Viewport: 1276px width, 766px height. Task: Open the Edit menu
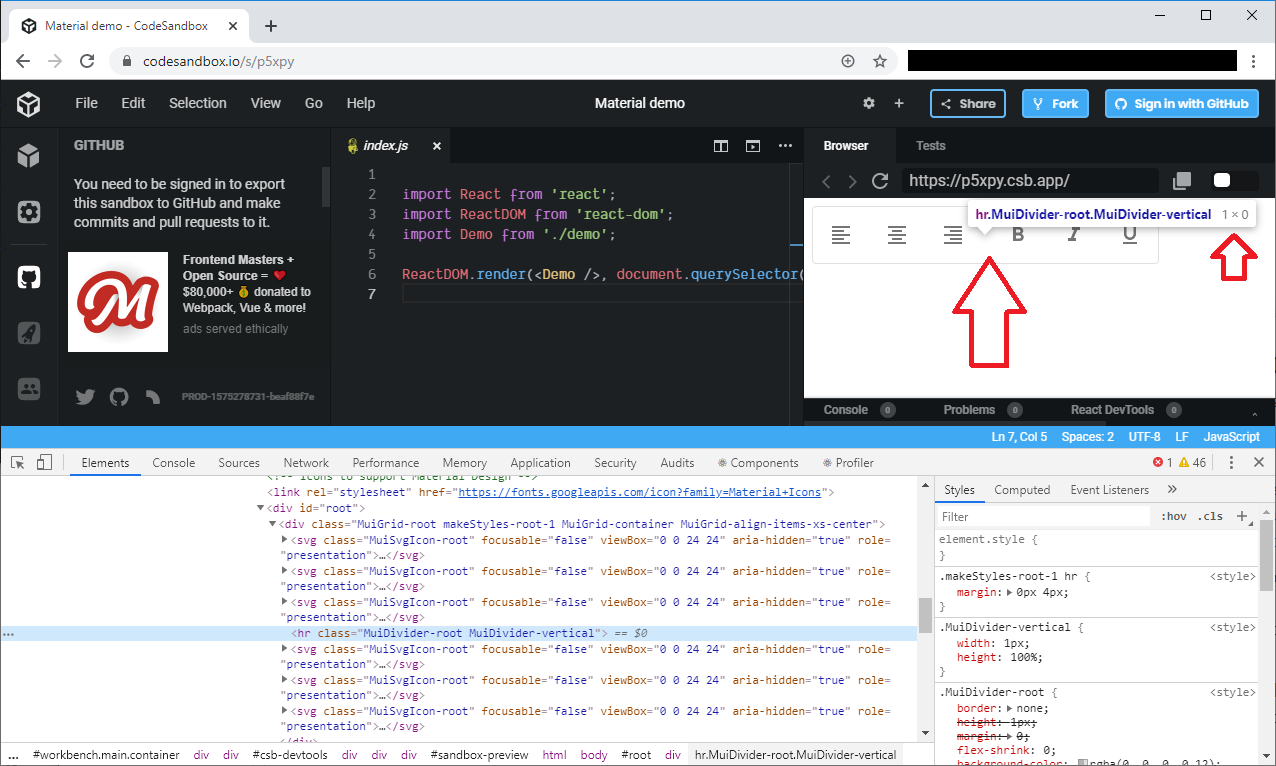pos(133,103)
